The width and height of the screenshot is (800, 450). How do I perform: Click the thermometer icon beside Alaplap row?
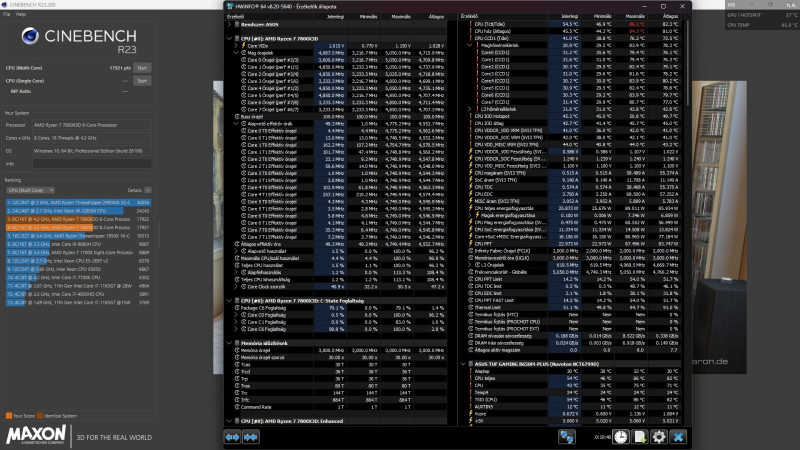pyautogui.click(x=470, y=371)
